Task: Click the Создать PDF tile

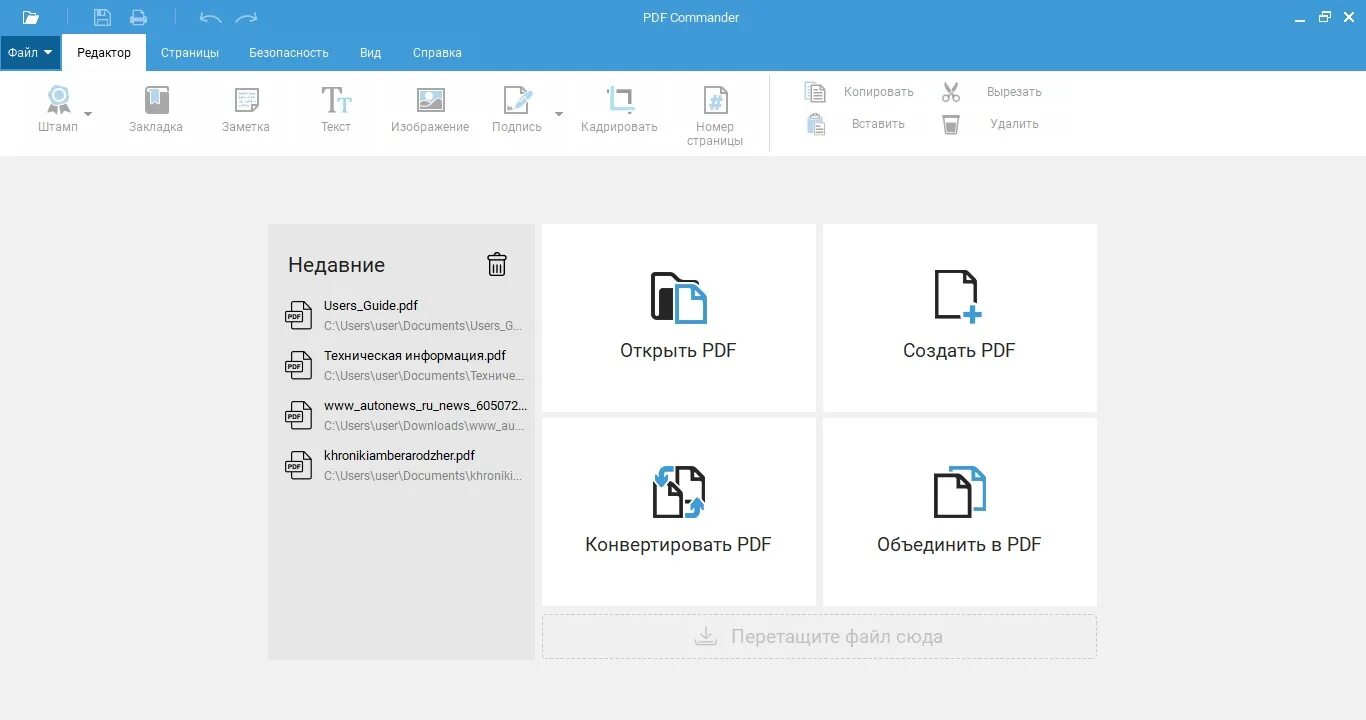Action: pyautogui.click(x=960, y=318)
